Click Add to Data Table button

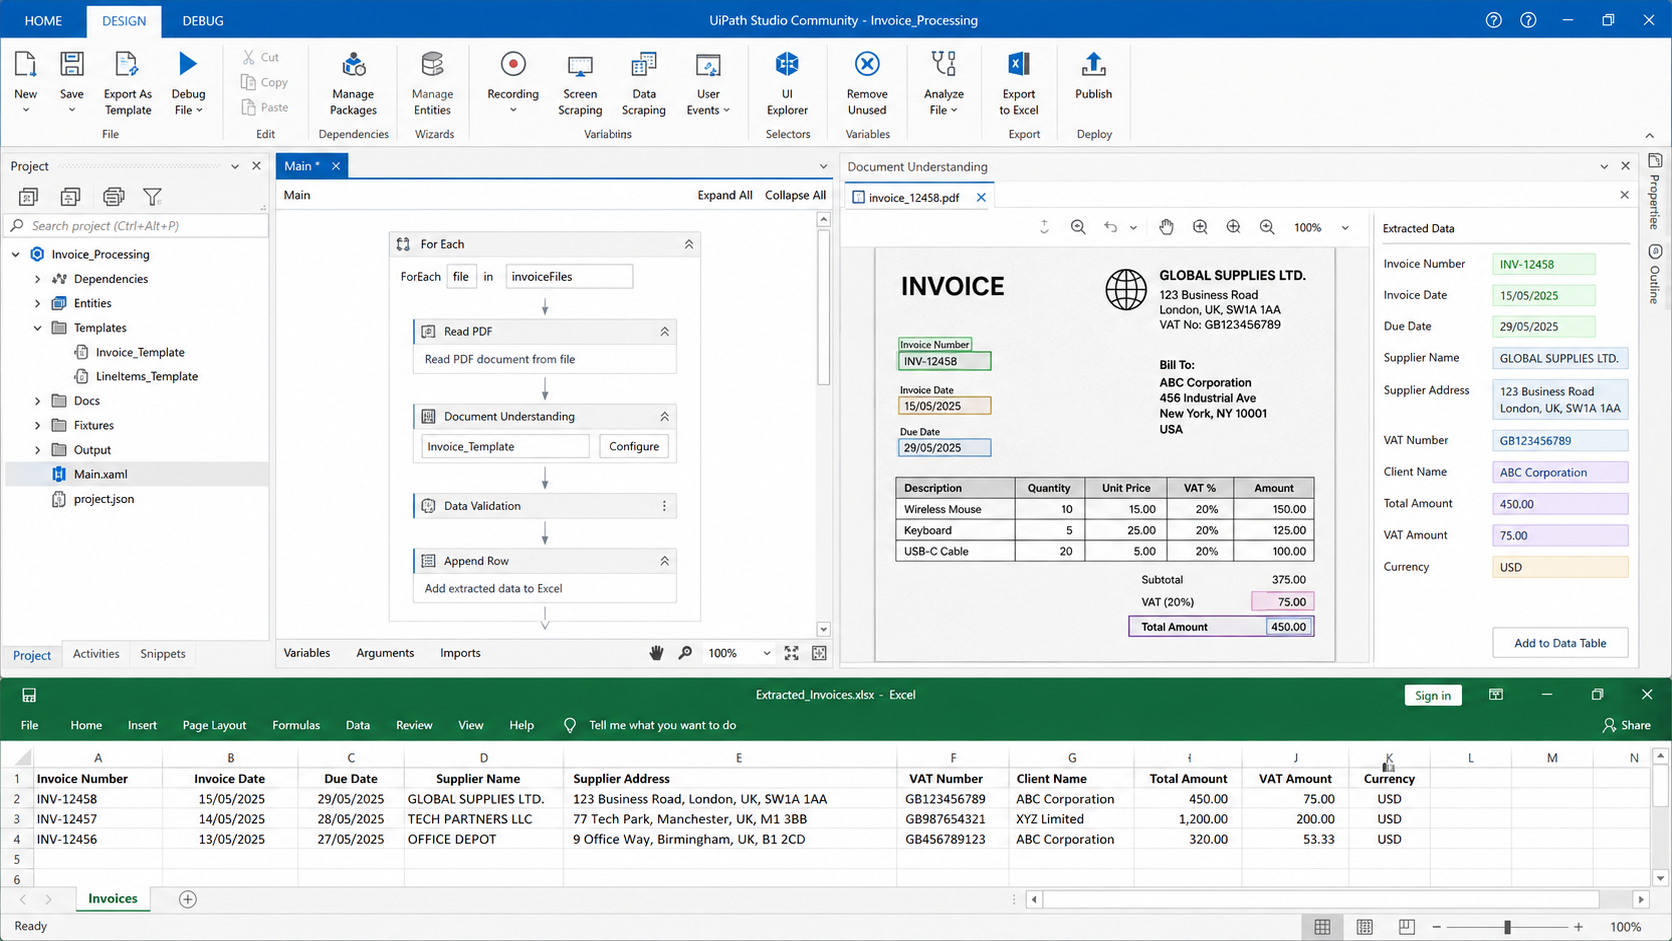[x=1560, y=643]
